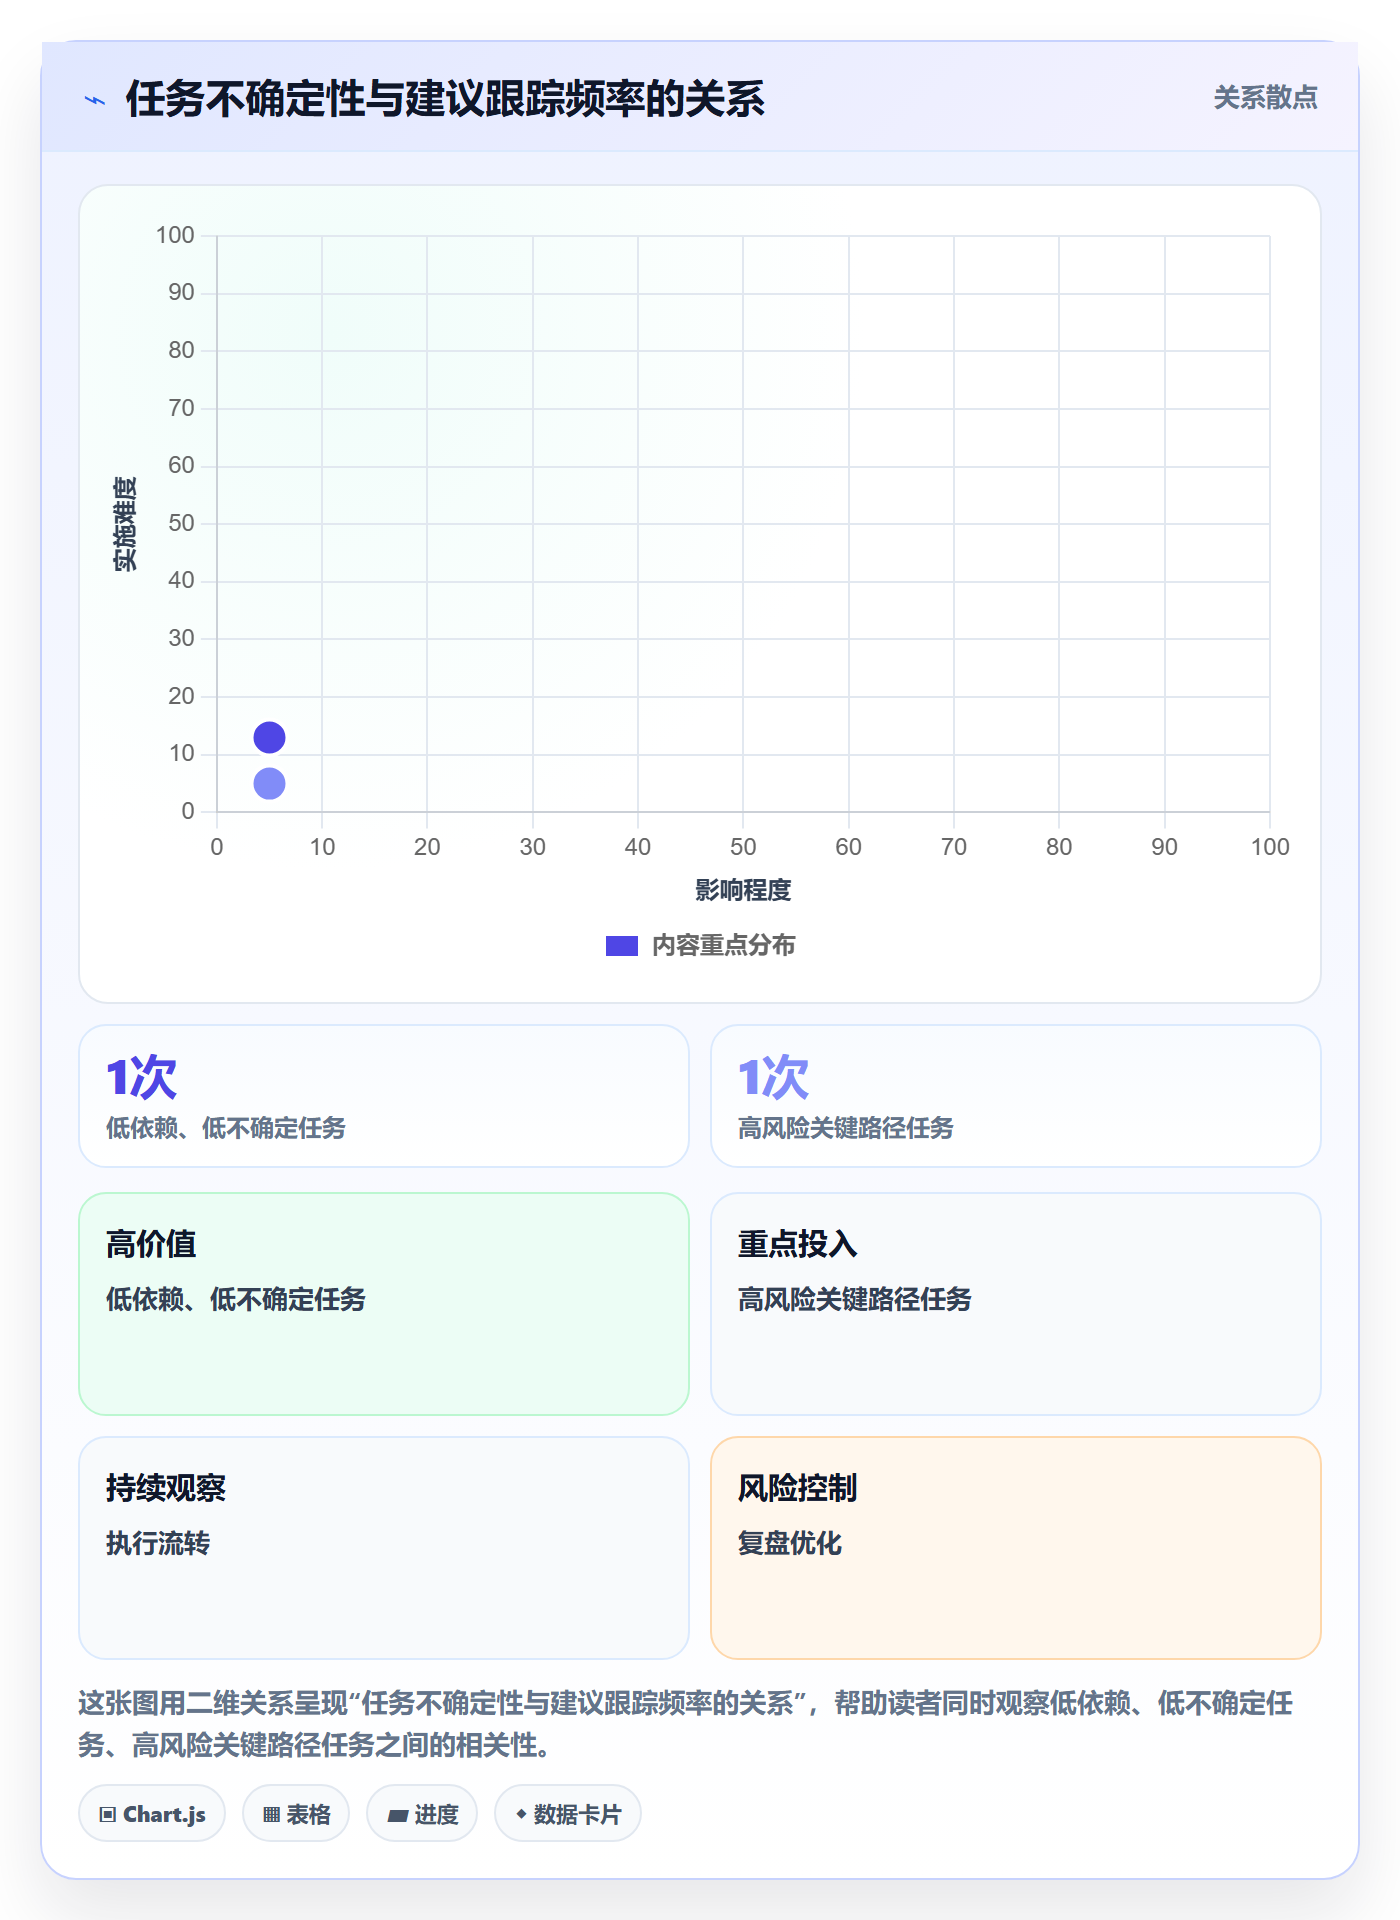Viewport: 1400px width, 1920px height.
Task: Click the 1次 value above 高风险关键路径任务
Action: click(773, 1077)
